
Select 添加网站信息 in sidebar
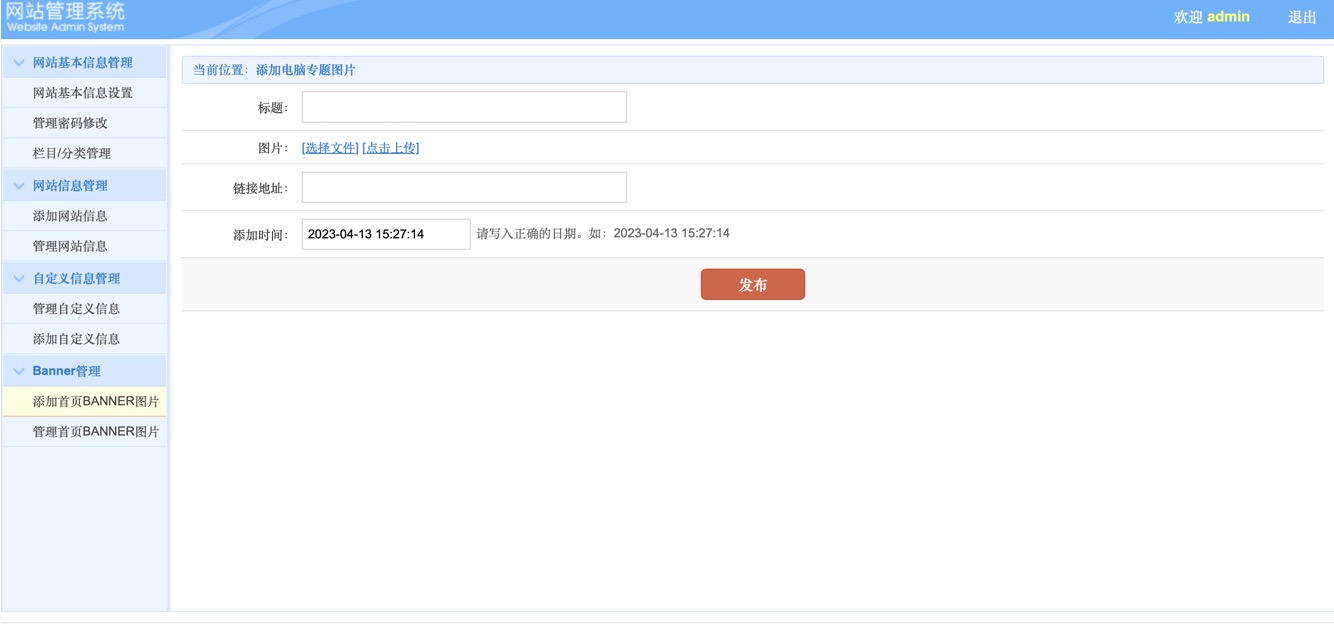(x=70, y=216)
